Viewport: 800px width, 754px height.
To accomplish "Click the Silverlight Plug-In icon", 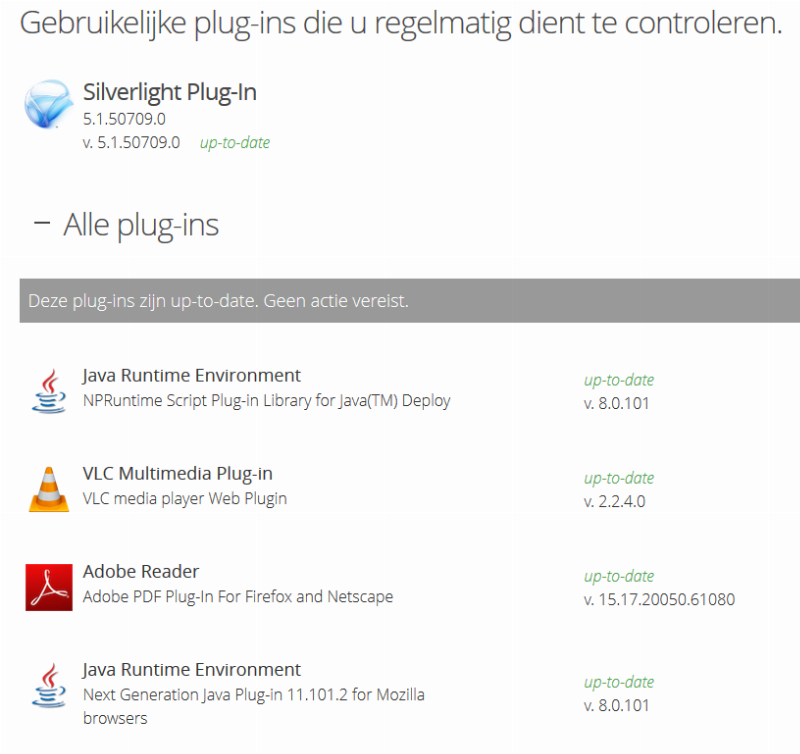I will click(49, 105).
